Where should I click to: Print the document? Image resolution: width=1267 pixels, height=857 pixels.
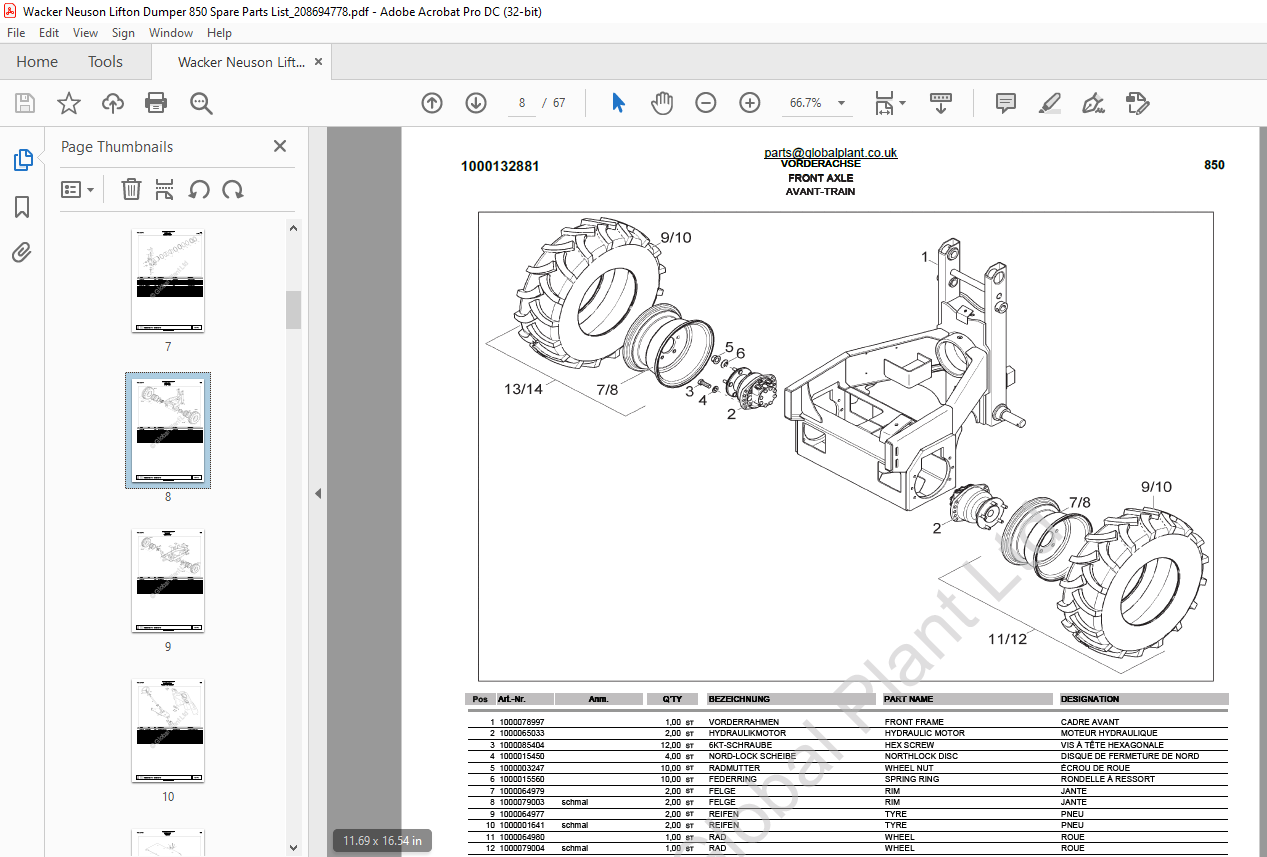(156, 103)
